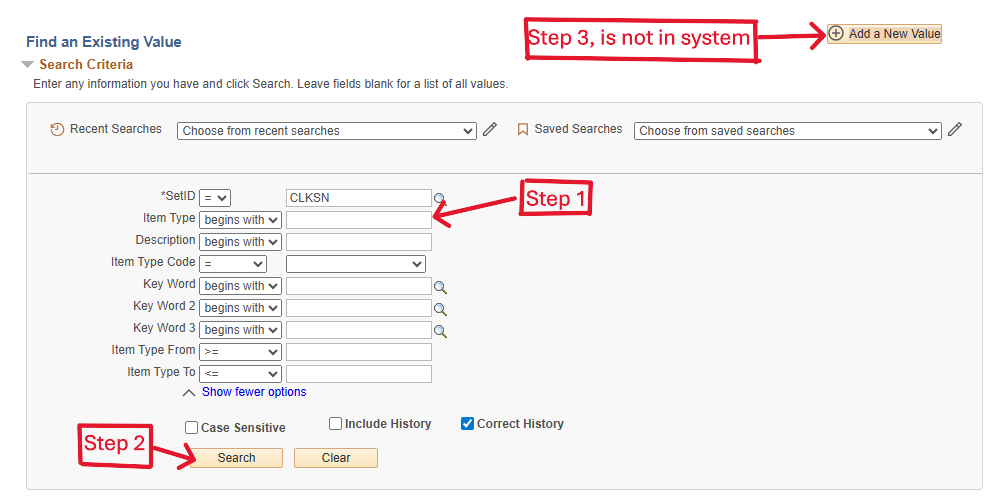Open the Recent Searches dropdown
This screenshot has height=502, width=998.
326,131
